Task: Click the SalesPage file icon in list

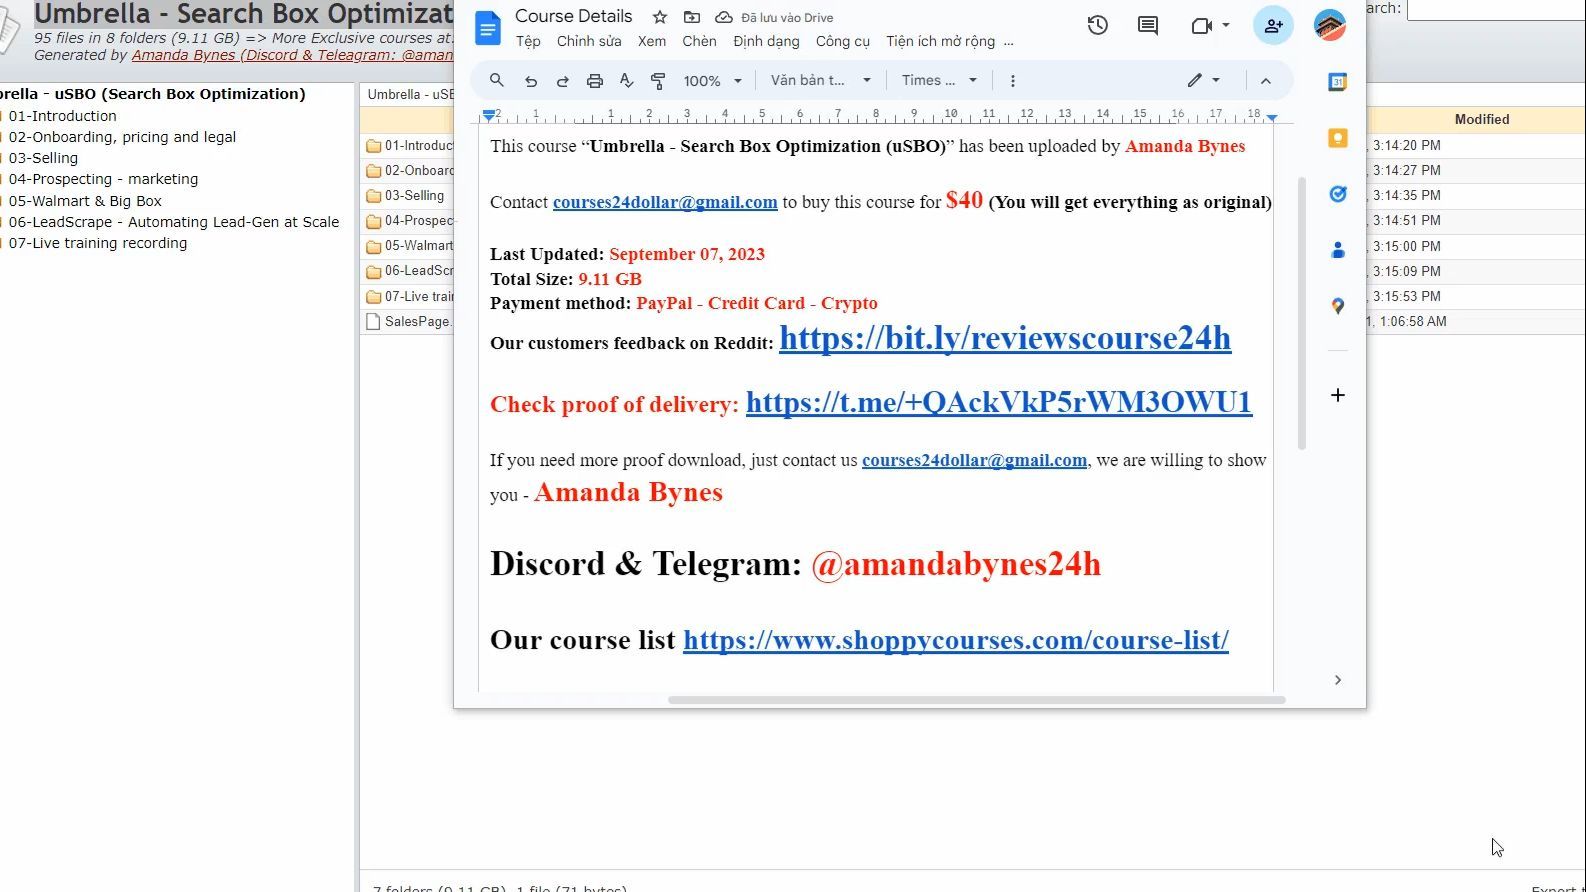Action: click(374, 322)
